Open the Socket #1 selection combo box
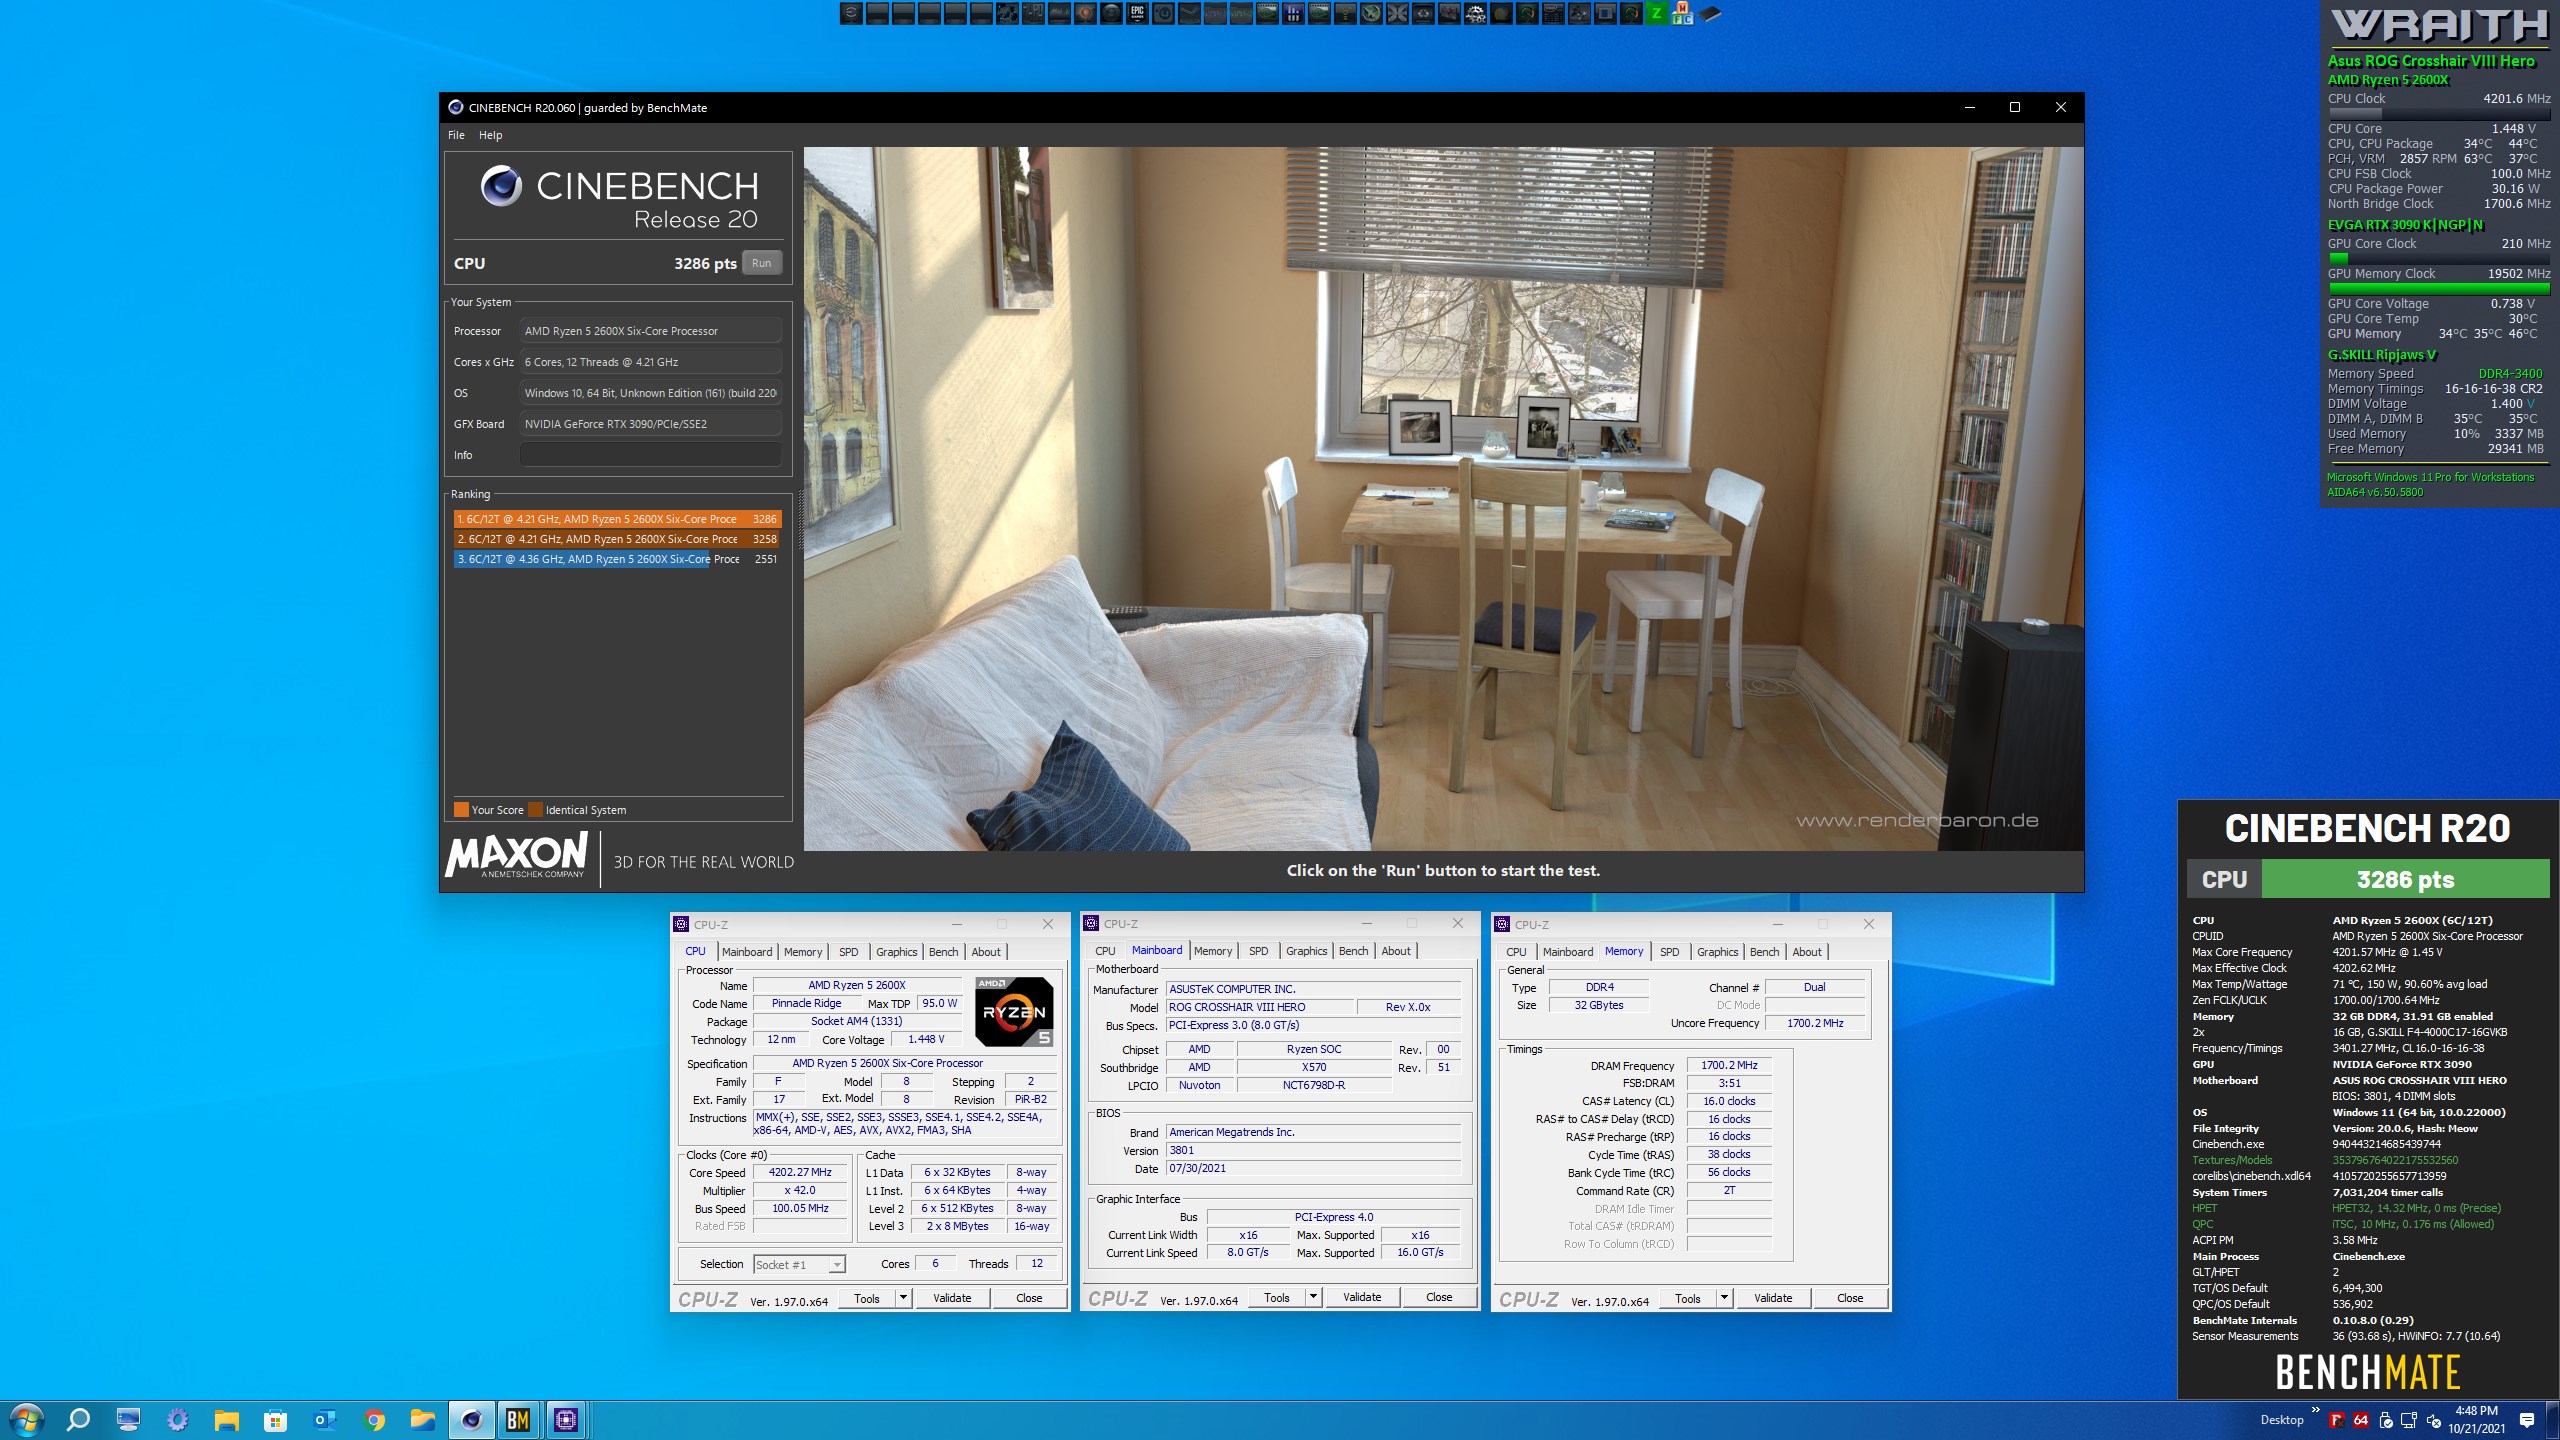 tap(799, 1264)
